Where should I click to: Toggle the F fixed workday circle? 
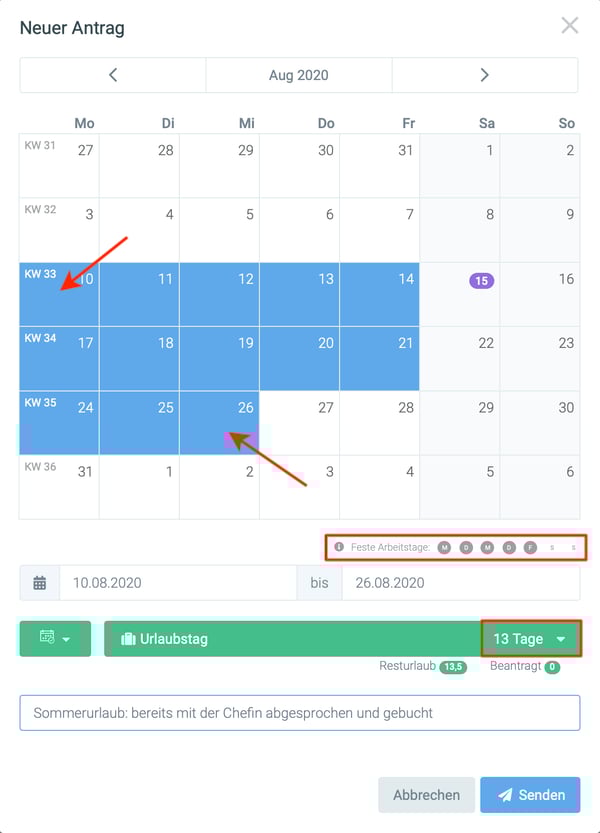point(530,547)
